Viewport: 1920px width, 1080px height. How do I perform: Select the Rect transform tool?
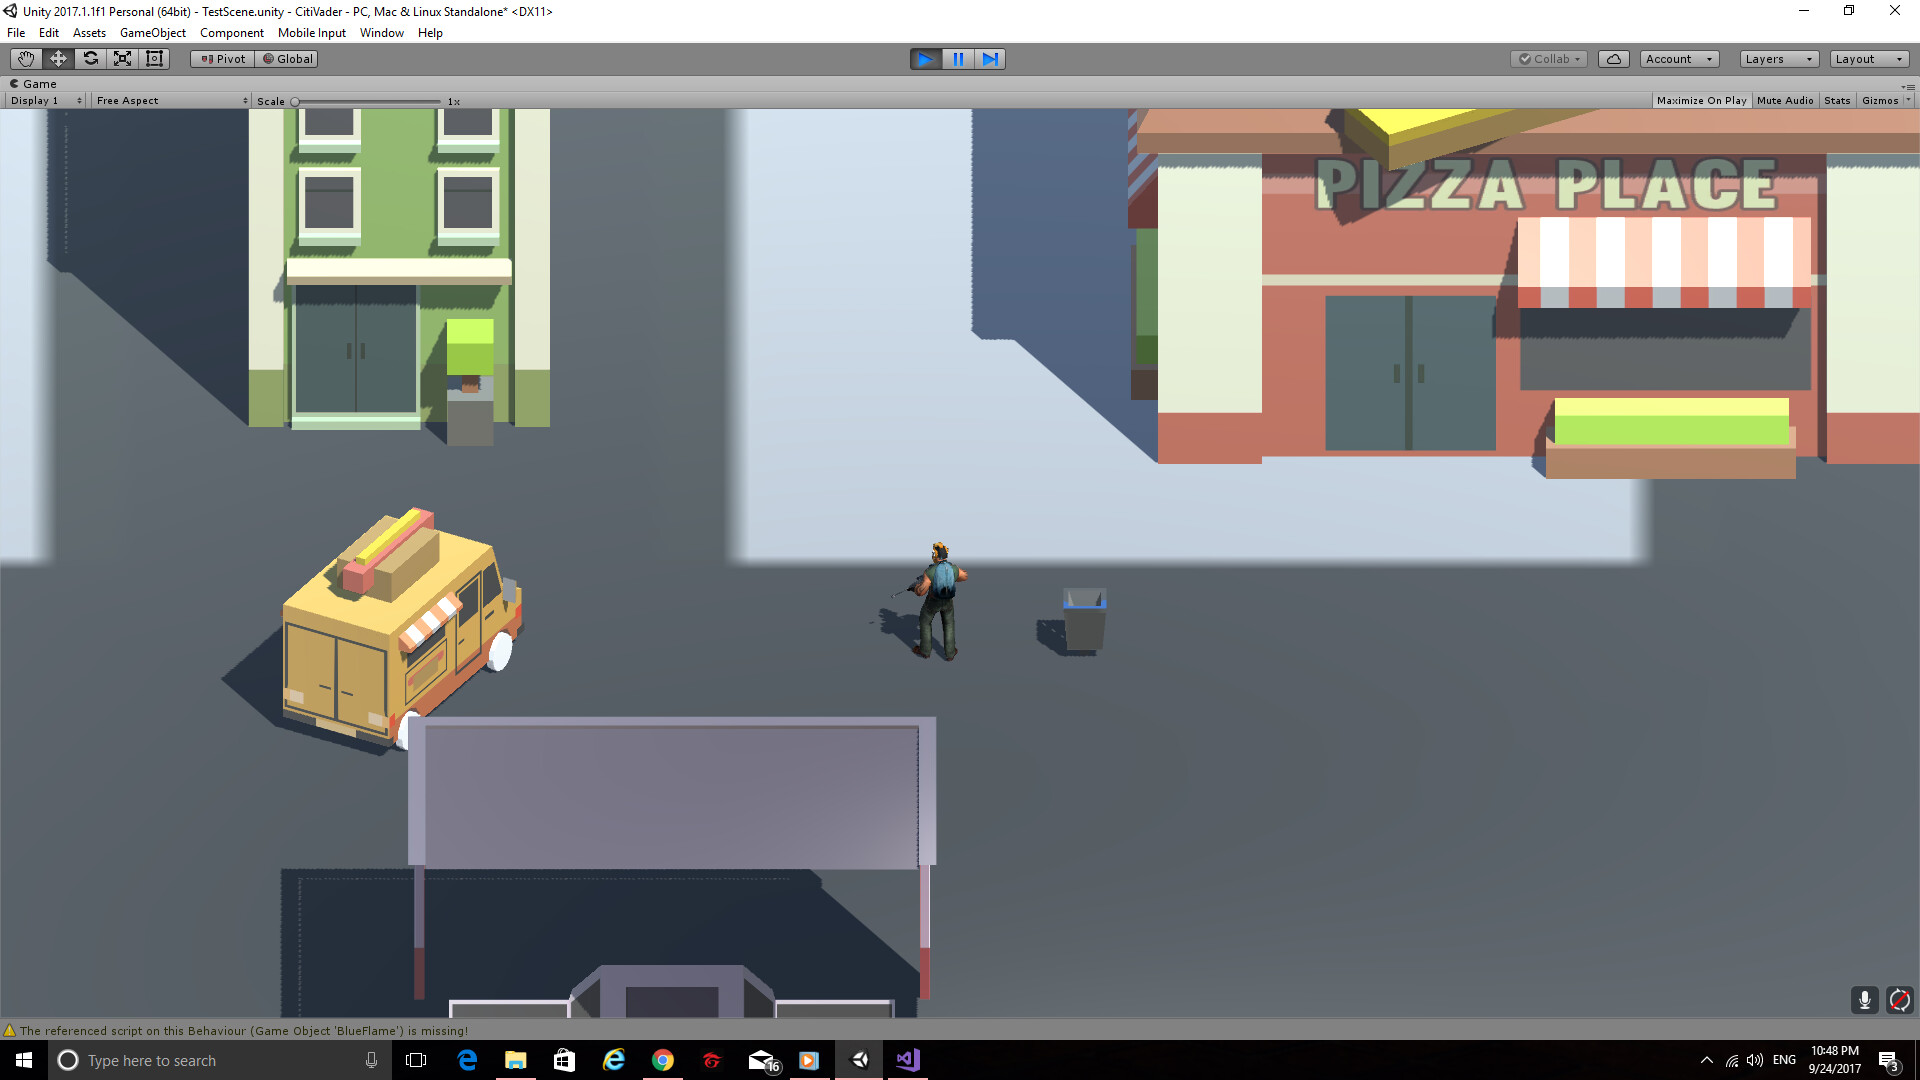point(154,59)
